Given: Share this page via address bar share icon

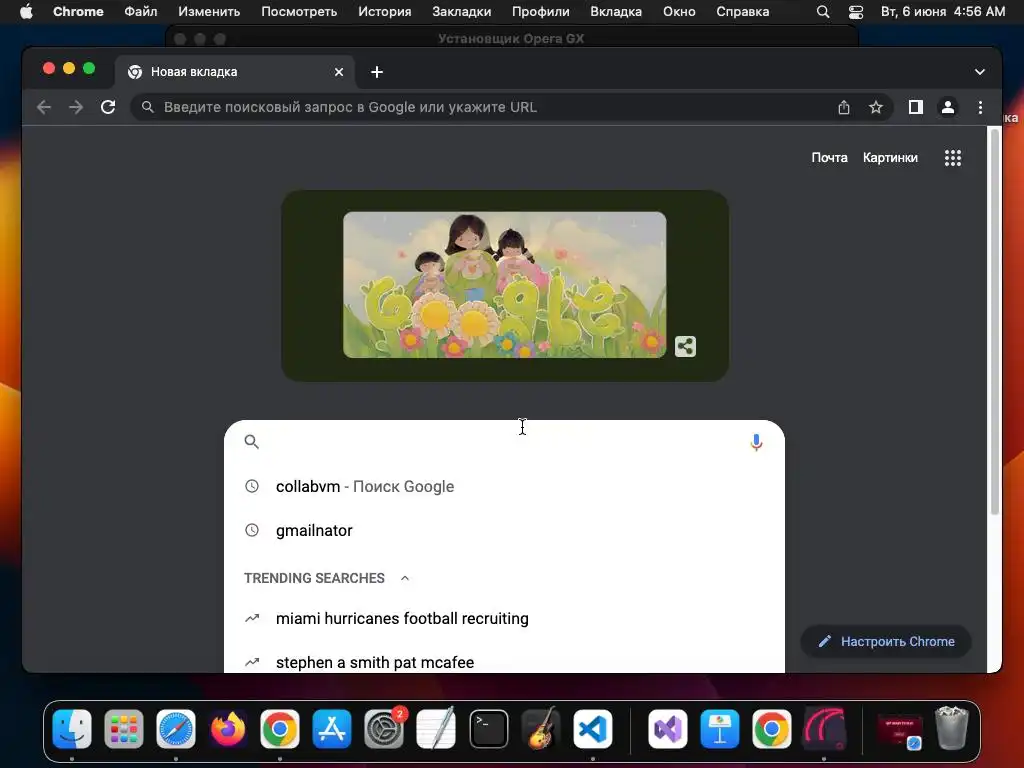Looking at the screenshot, I should pos(844,107).
